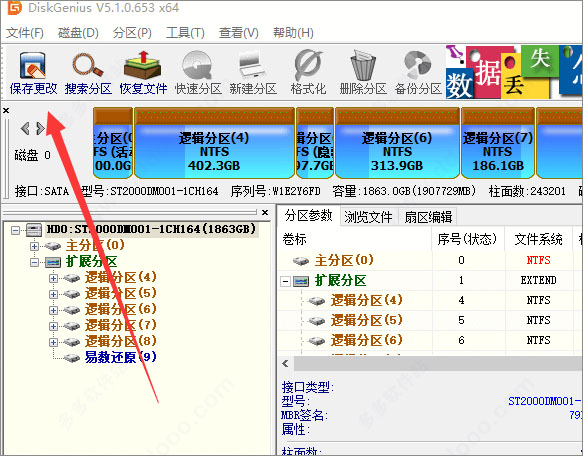This screenshot has height=456, width=583.
Task: Click the MBR签名 label in details
Action: 304,415
